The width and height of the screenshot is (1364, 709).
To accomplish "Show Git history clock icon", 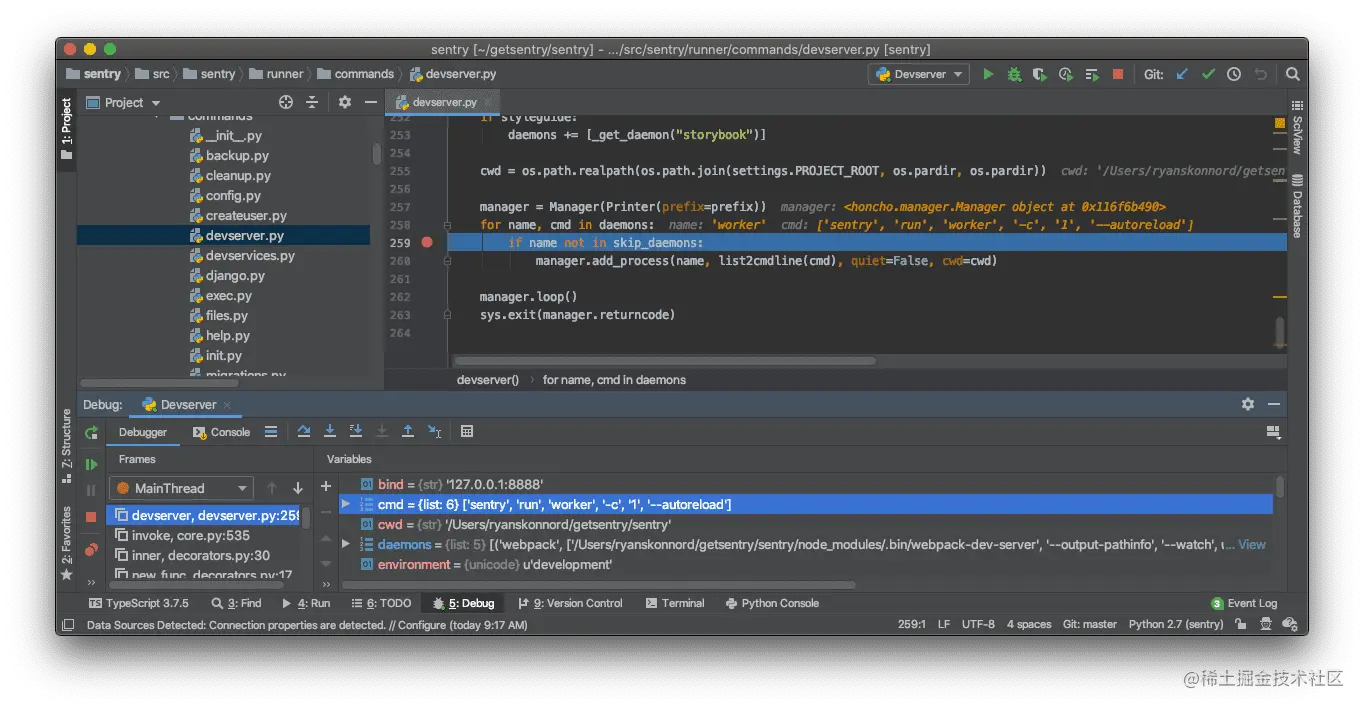I will point(1234,74).
